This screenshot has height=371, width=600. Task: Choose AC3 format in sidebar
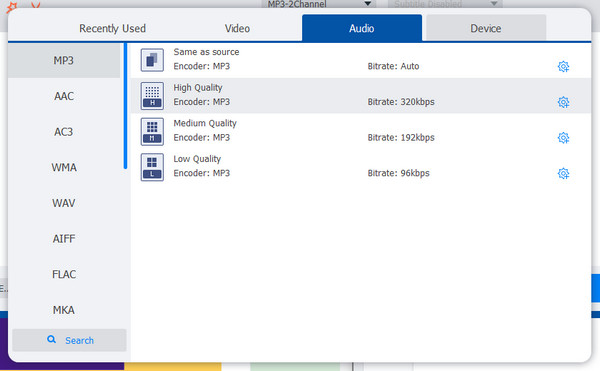click(64, 132)
